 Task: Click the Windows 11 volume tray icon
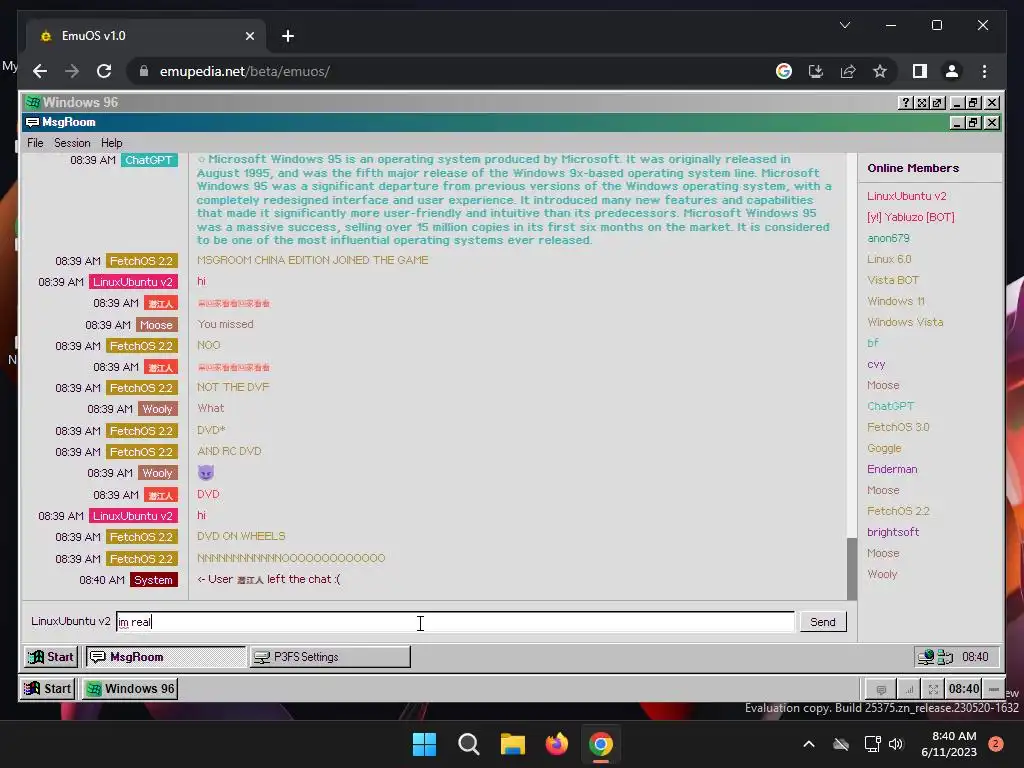tap(896, 744)
